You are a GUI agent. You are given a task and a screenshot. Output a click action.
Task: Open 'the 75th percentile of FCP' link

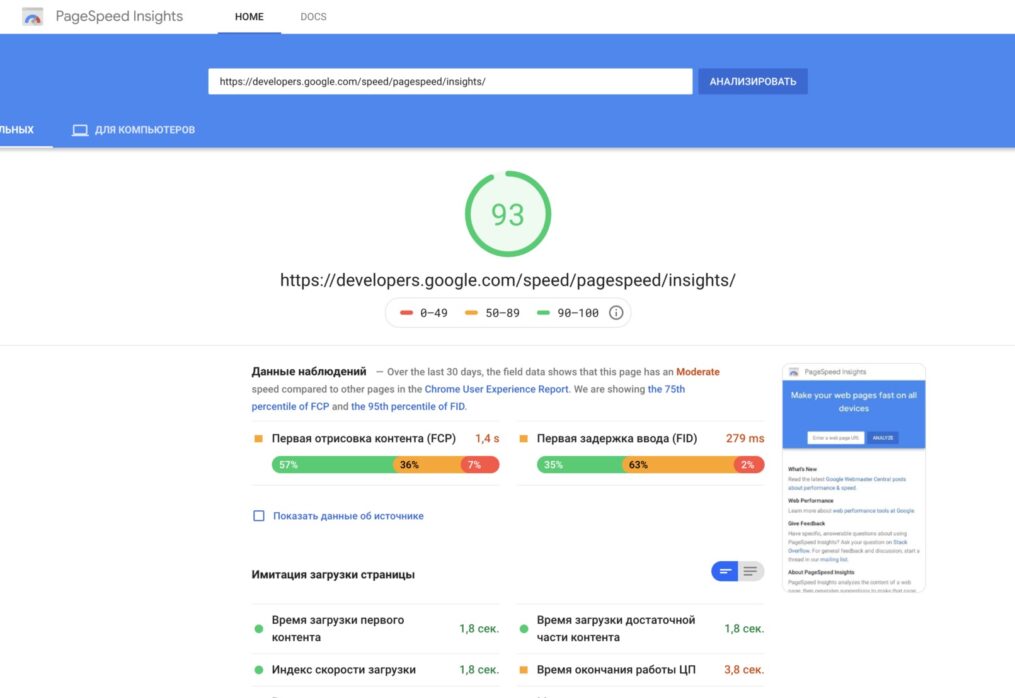[x=468, y=398]
